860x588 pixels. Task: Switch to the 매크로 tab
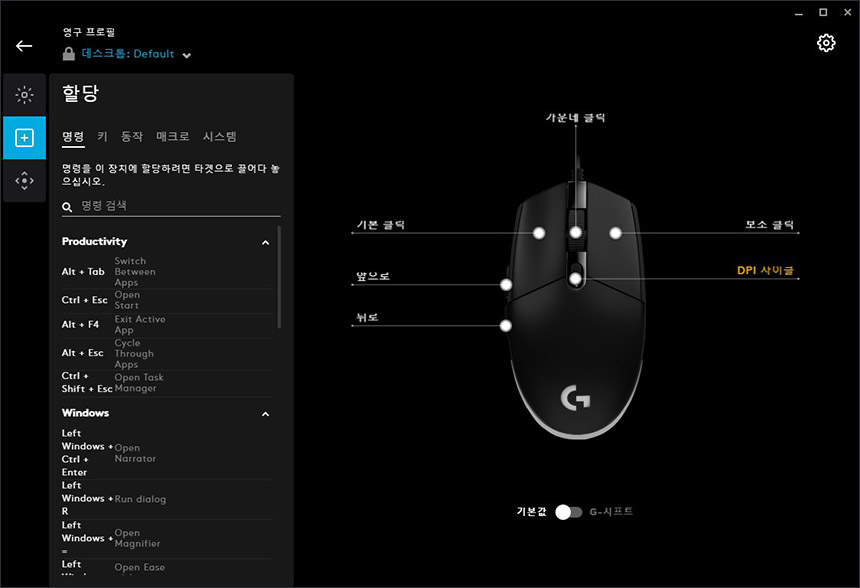(x=173, y=137)
